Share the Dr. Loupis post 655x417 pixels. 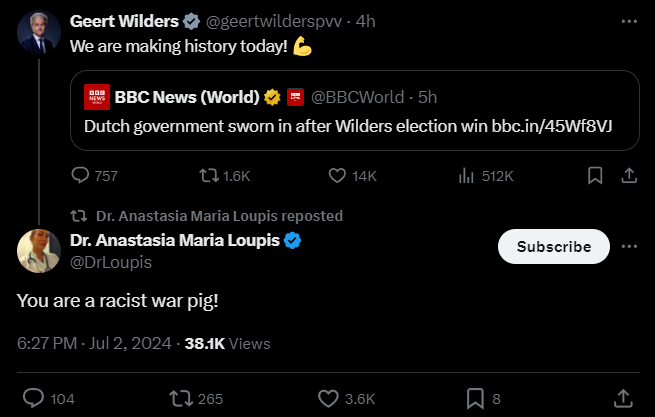point(621,398)
